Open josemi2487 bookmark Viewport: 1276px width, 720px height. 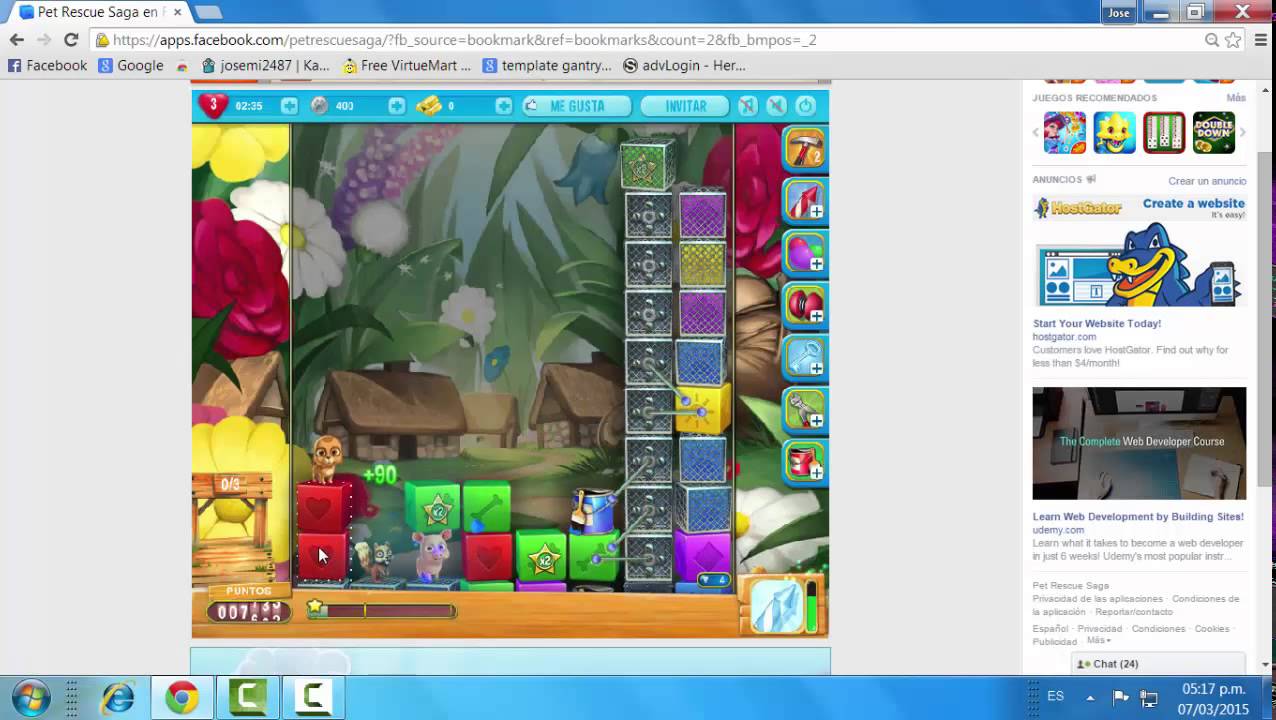click(x=265, y=65)
